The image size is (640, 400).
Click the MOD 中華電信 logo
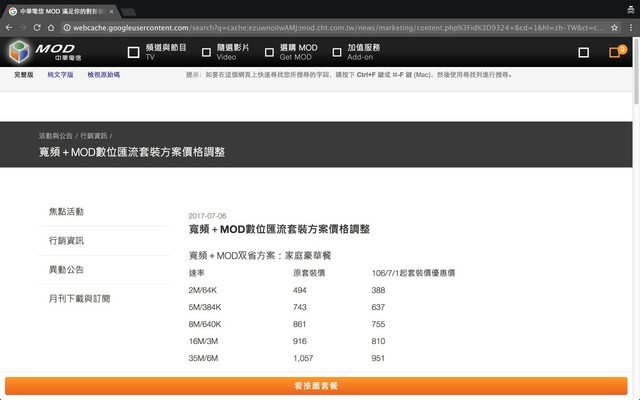tap(45, 51)
